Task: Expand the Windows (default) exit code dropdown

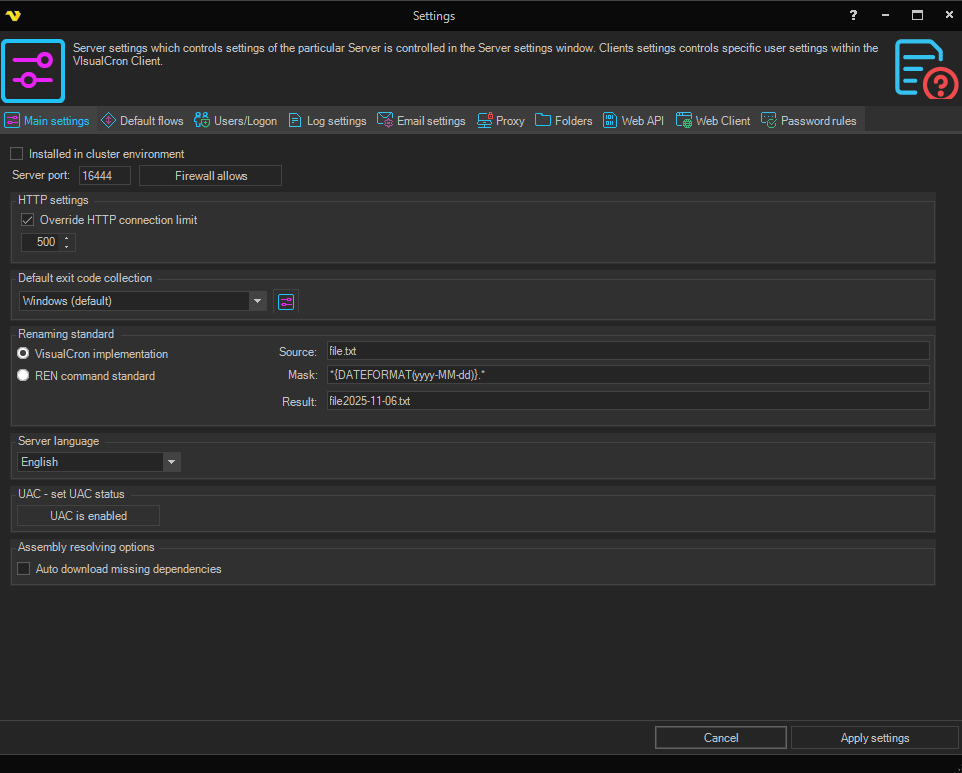Action: 257,301
